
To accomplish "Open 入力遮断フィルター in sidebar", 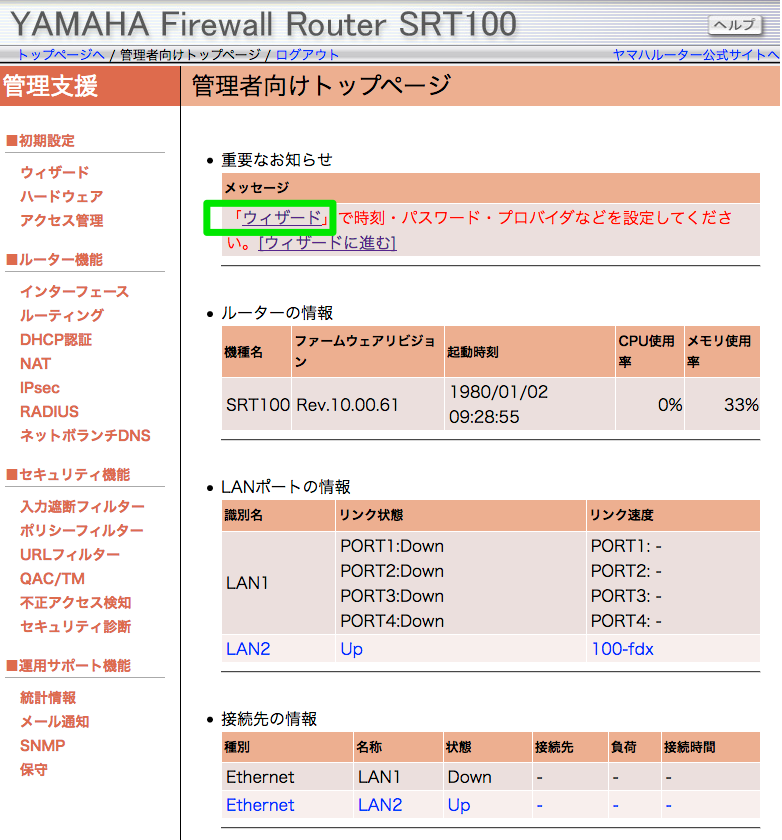I will point(82,507).
